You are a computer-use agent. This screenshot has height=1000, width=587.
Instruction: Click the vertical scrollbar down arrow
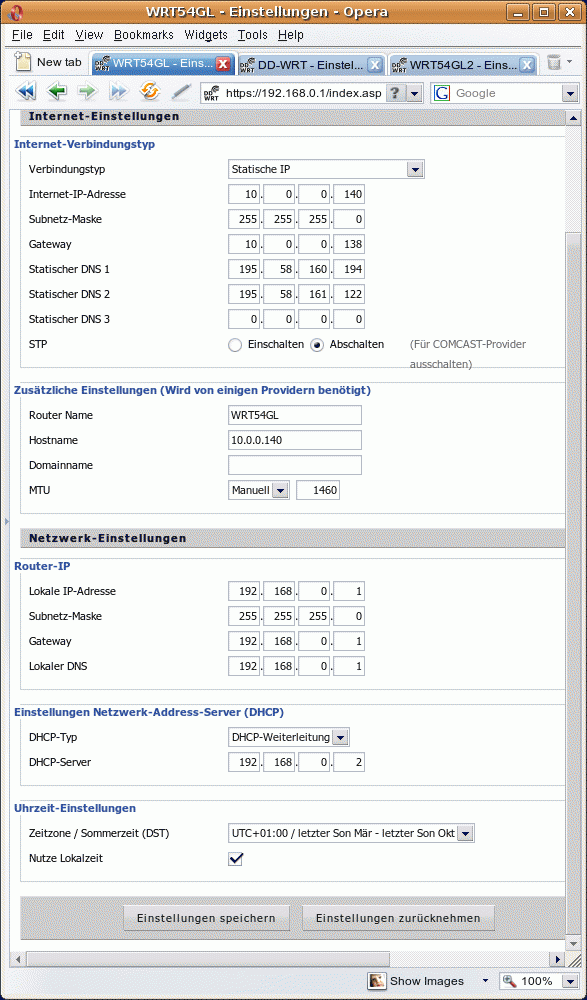572,944
